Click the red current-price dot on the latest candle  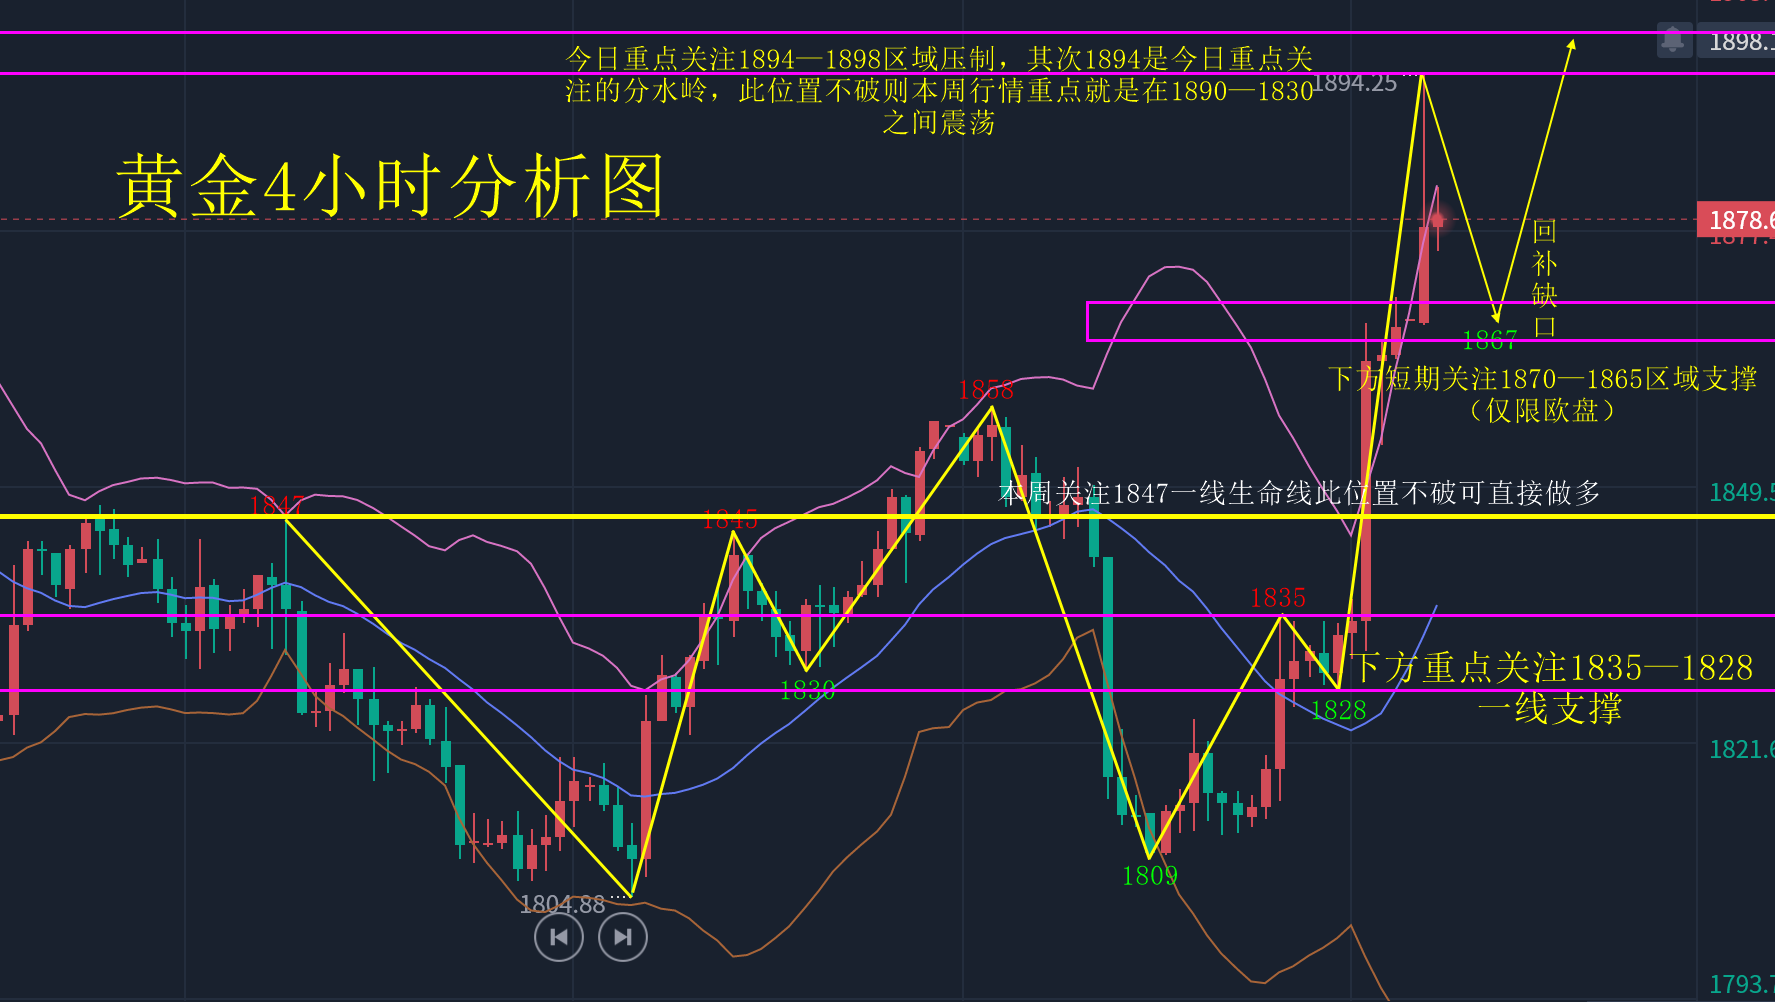pos(1437,219)
